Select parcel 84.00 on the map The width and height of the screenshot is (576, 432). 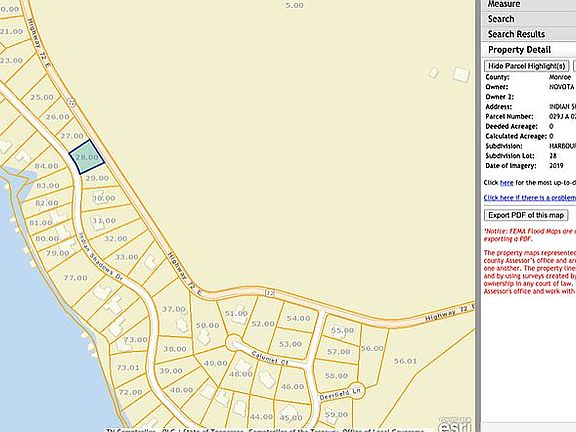tap(46, 166)
